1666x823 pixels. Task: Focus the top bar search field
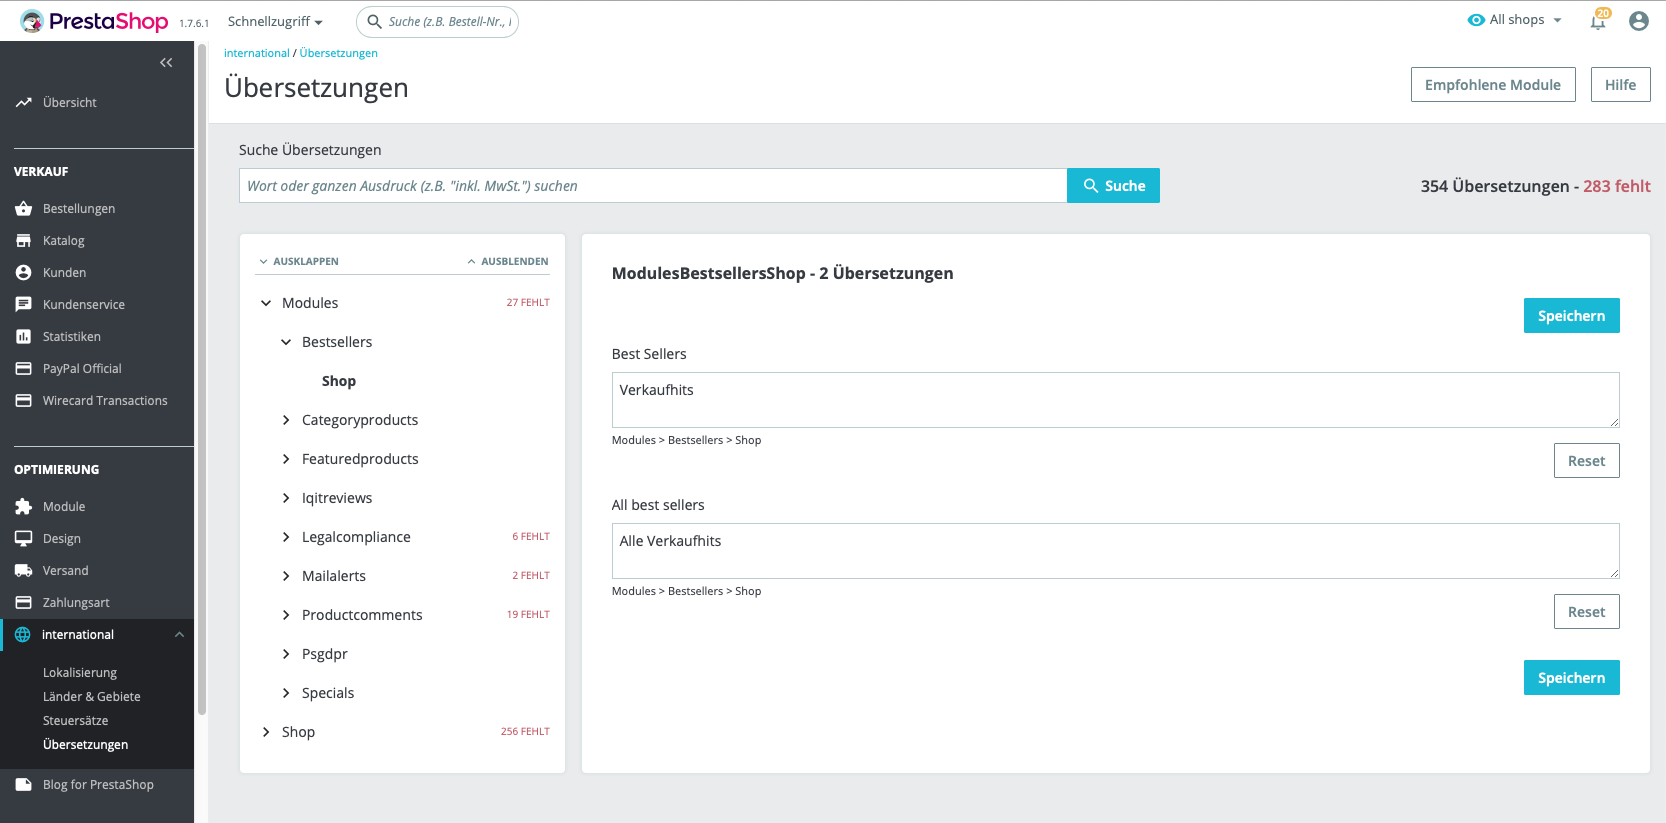pos(438,22)
